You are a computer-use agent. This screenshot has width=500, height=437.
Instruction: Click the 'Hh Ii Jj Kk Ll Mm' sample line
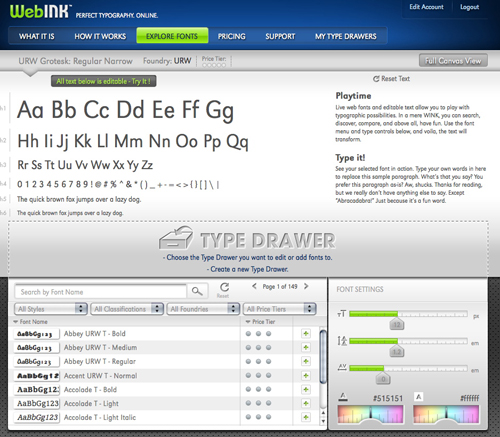click(x=133, y=141)
